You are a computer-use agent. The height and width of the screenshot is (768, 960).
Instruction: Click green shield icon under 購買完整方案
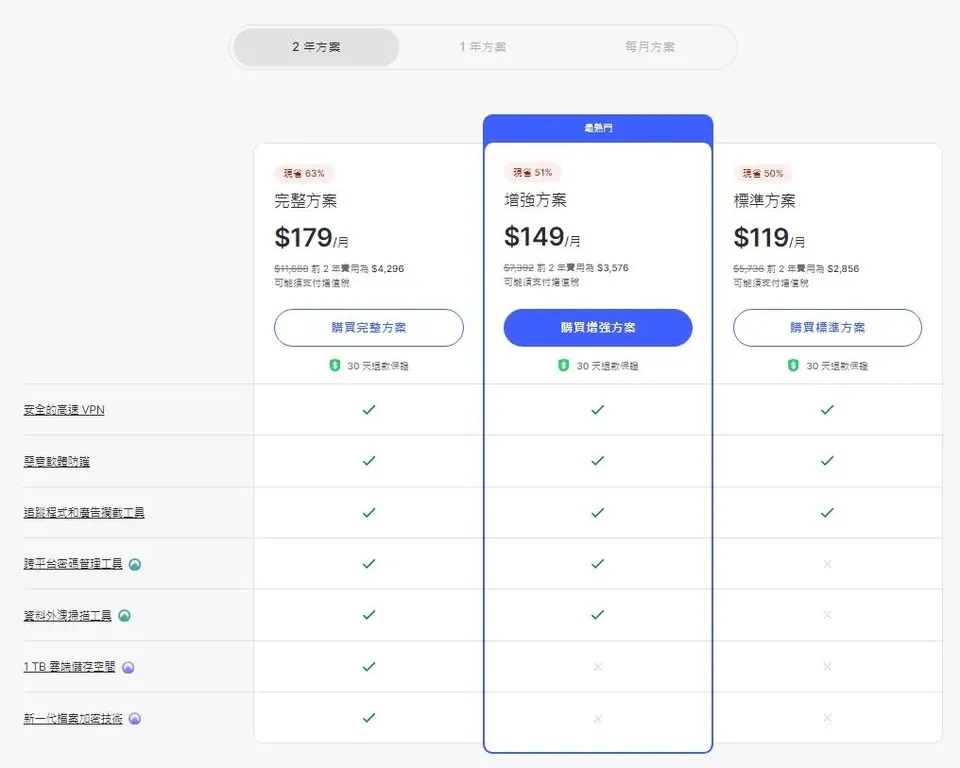coord(335,366)
